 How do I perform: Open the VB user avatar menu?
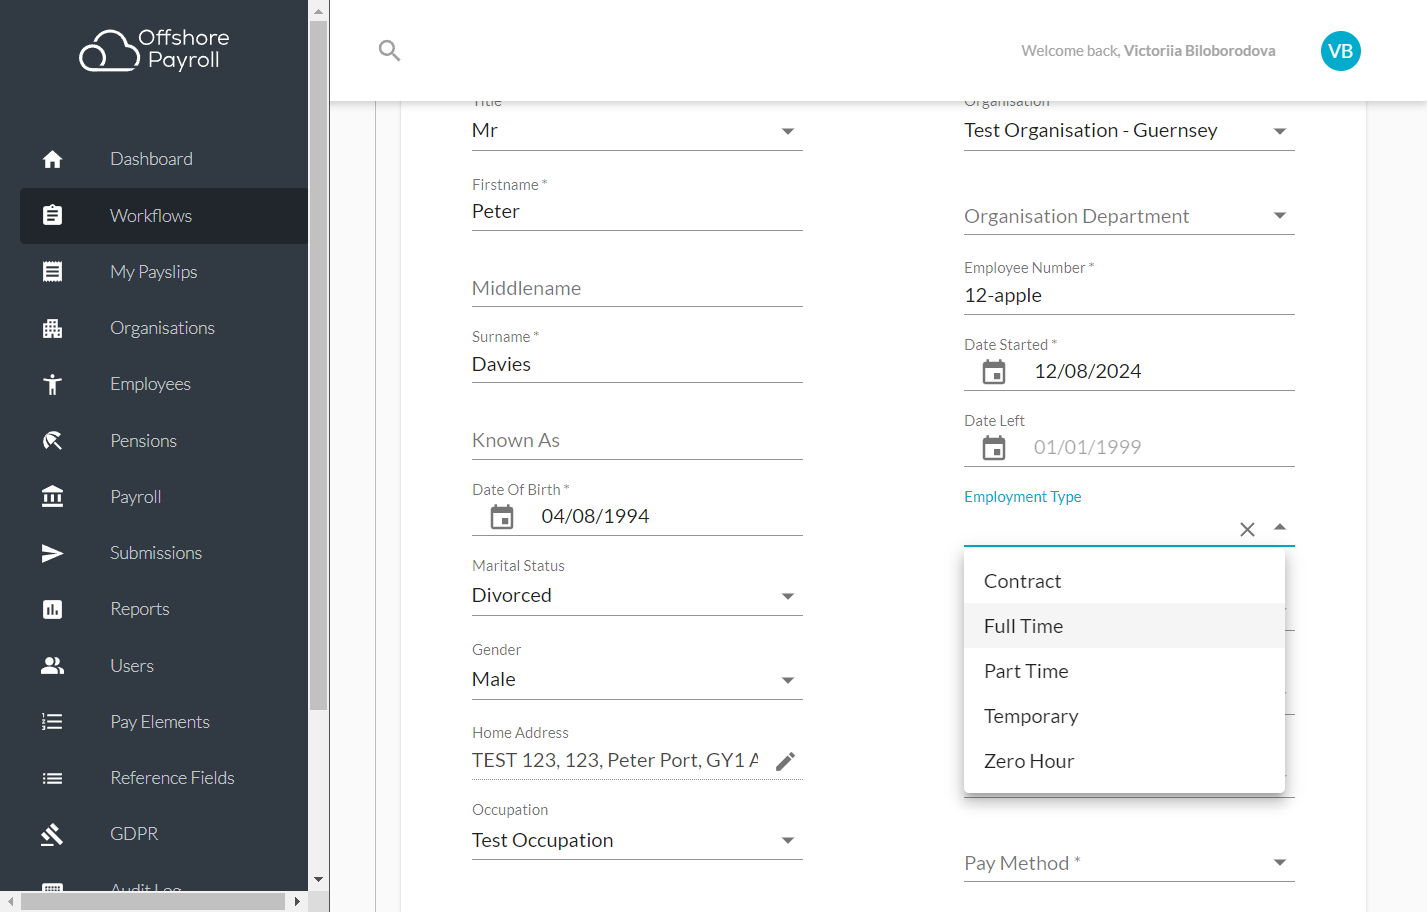(1340, 51)
